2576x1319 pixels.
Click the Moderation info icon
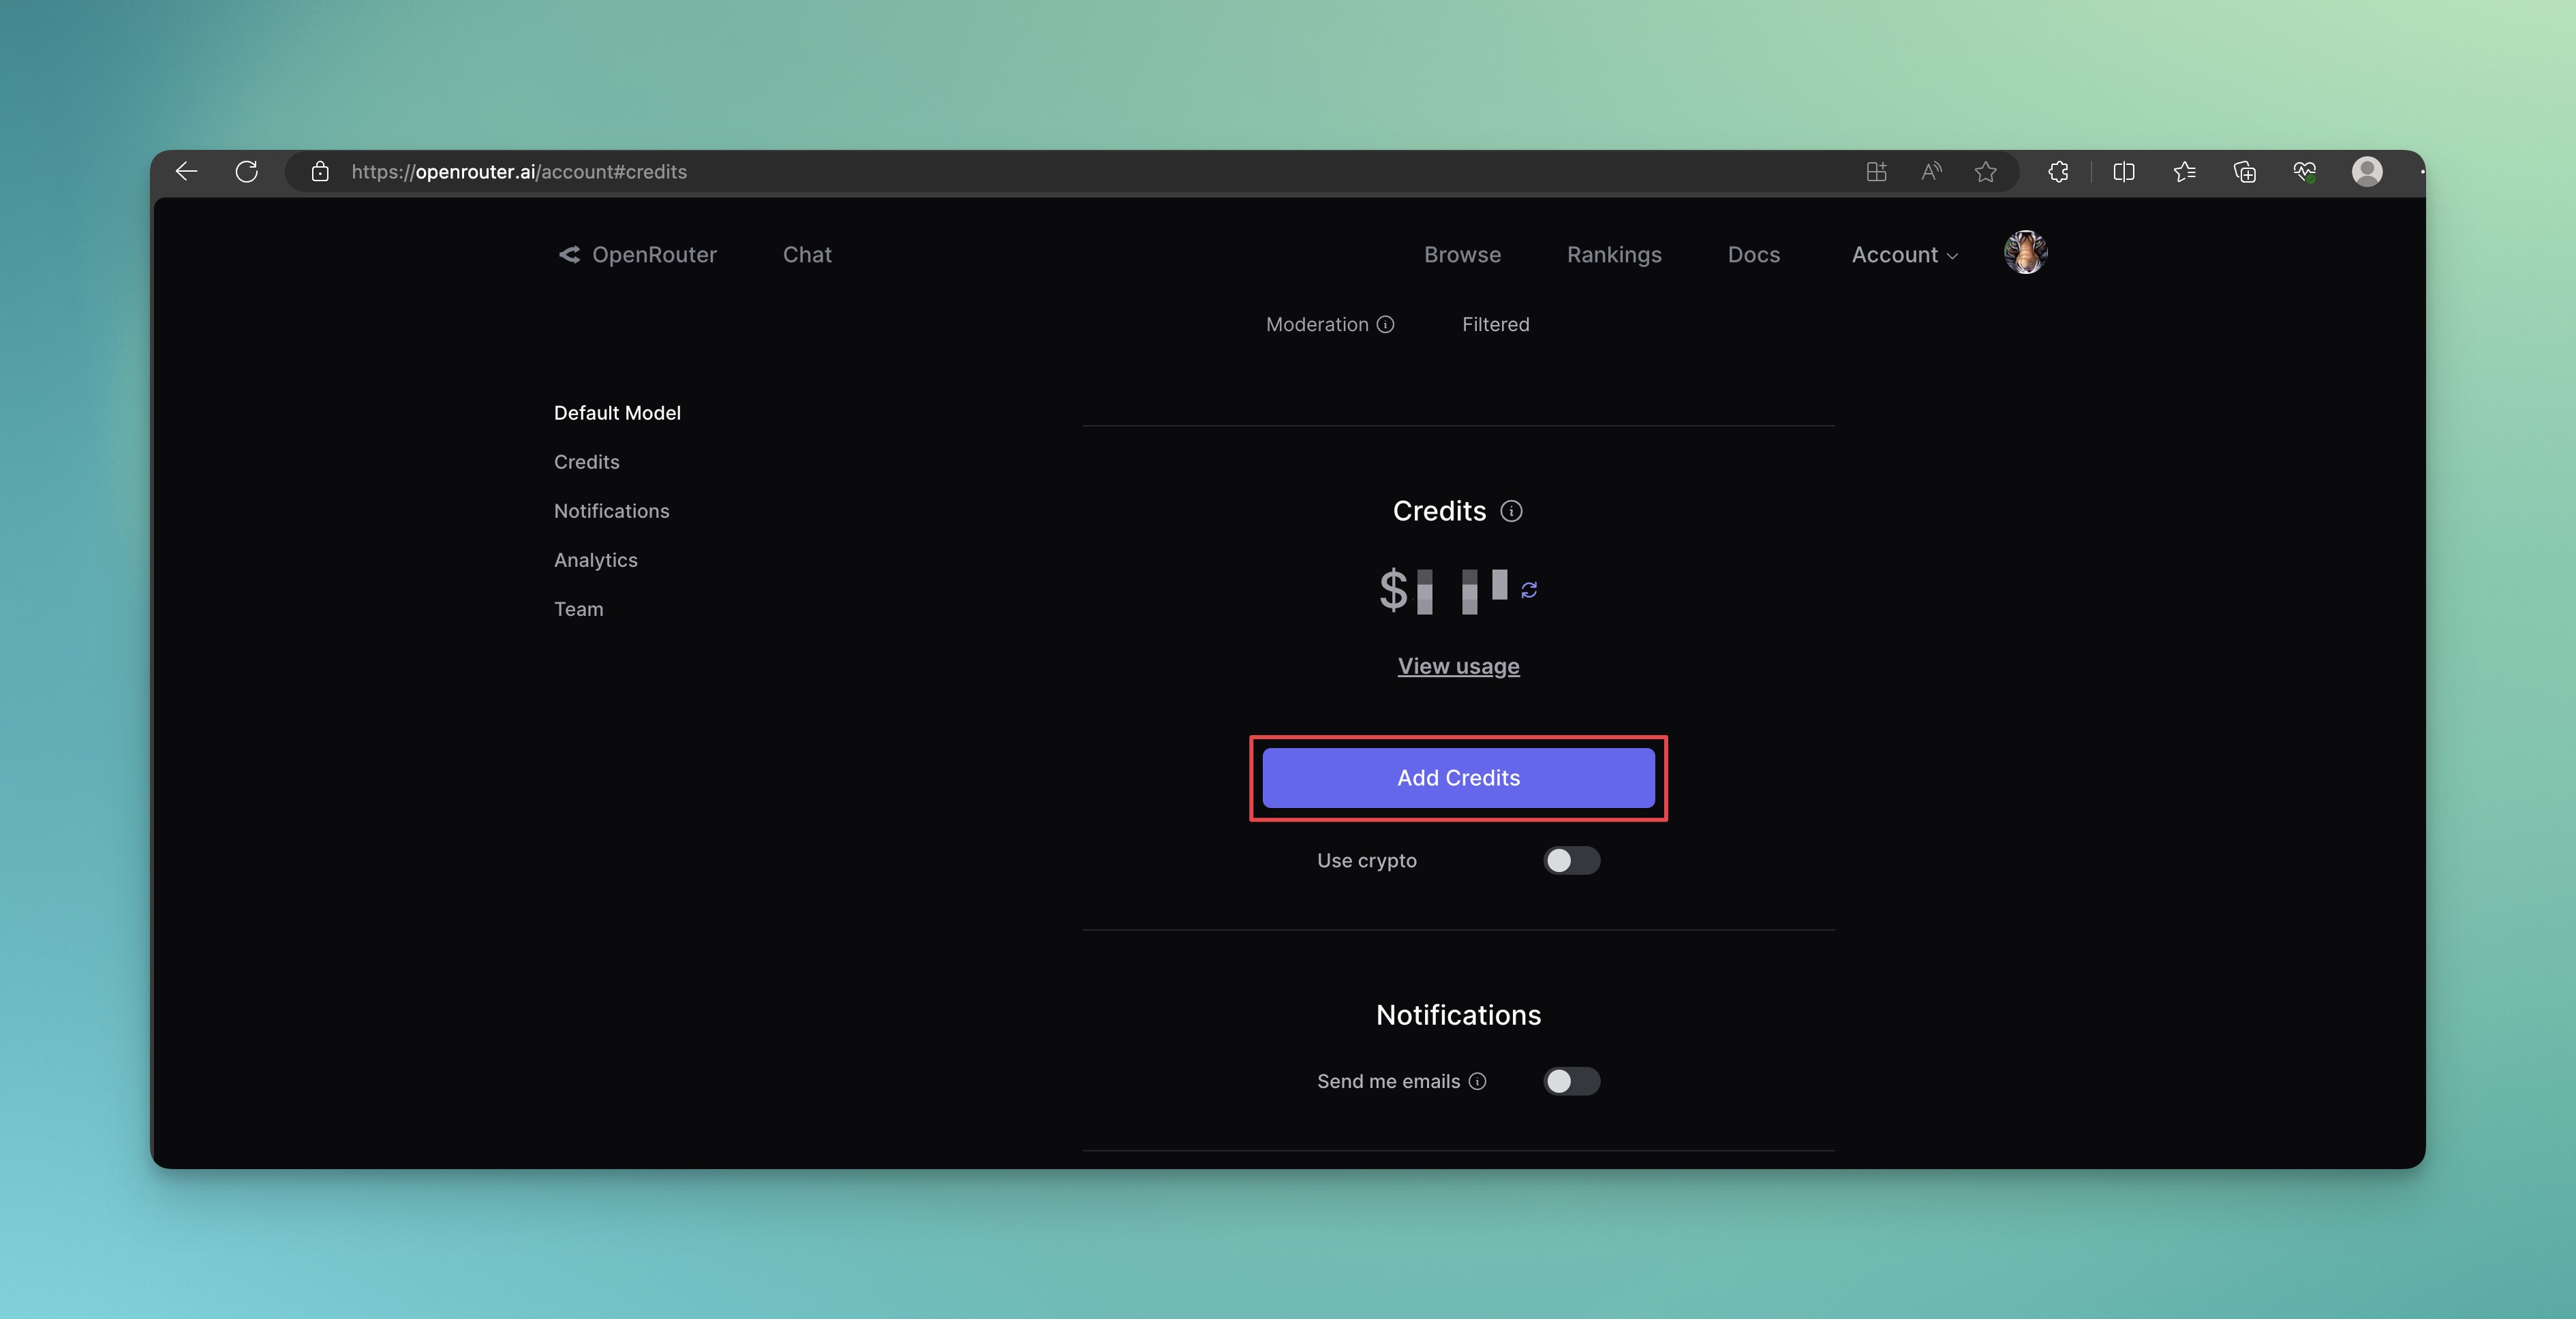click(1385, 324)
